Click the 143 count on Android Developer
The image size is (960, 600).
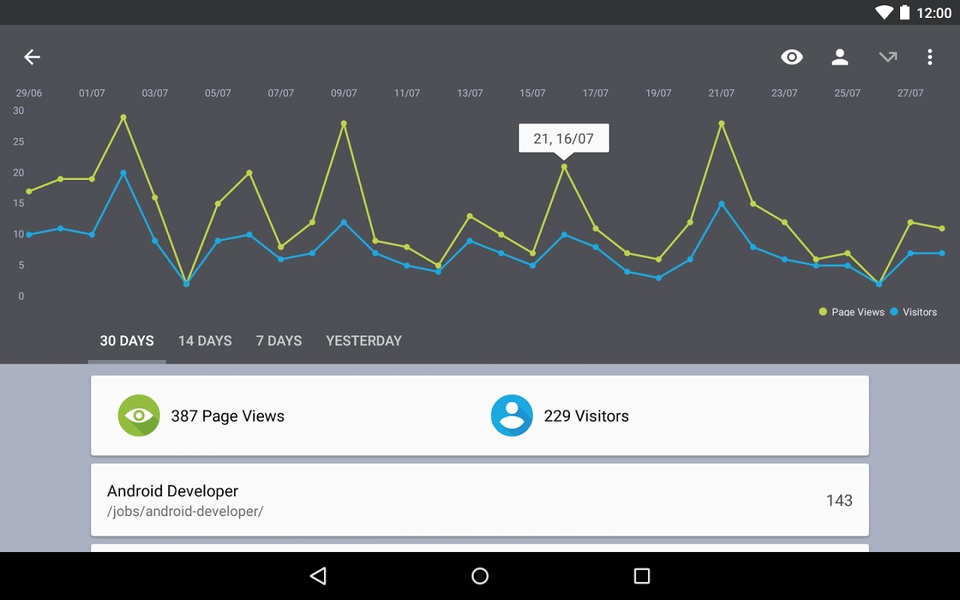click(x=839, y=501)
